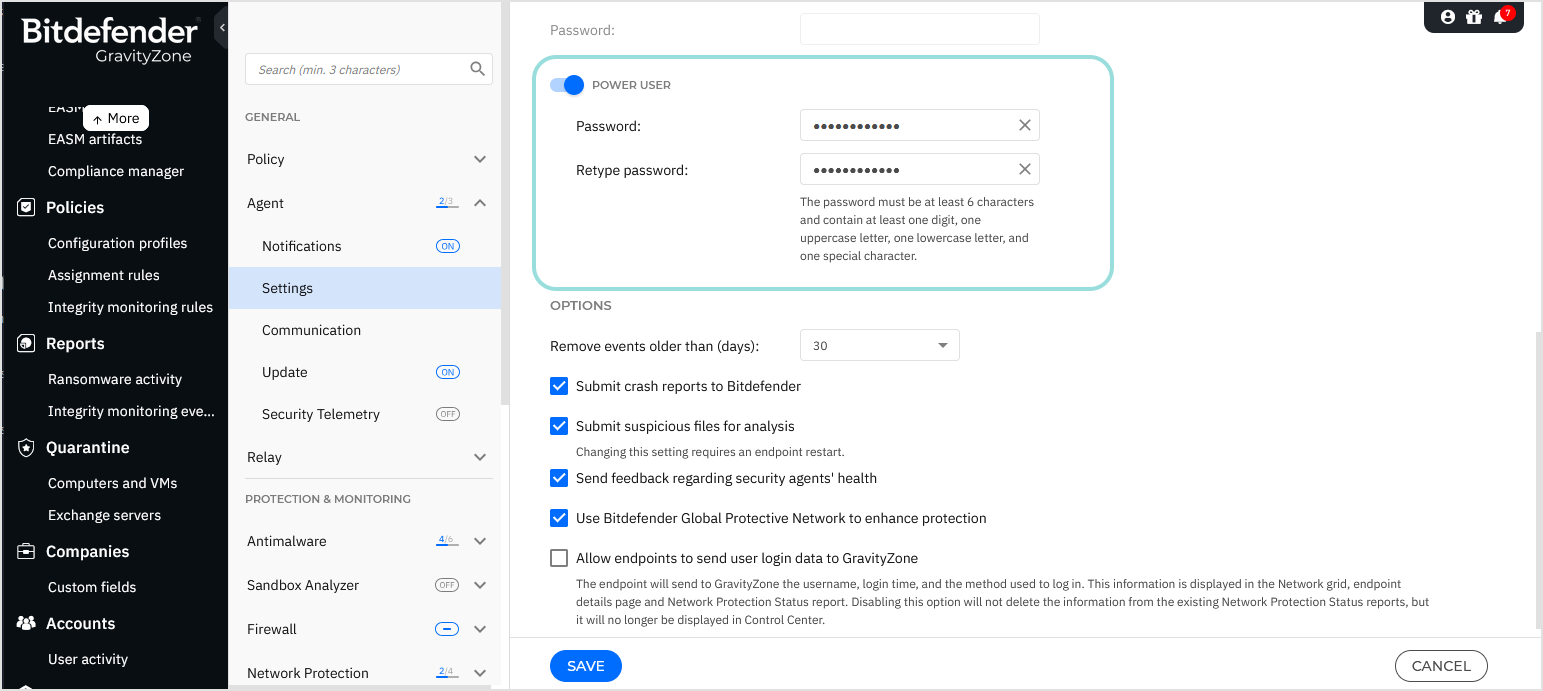The image size is (1543, 691).
Task: Open the Remove events older than dropdown
Action: pos(879,345)
